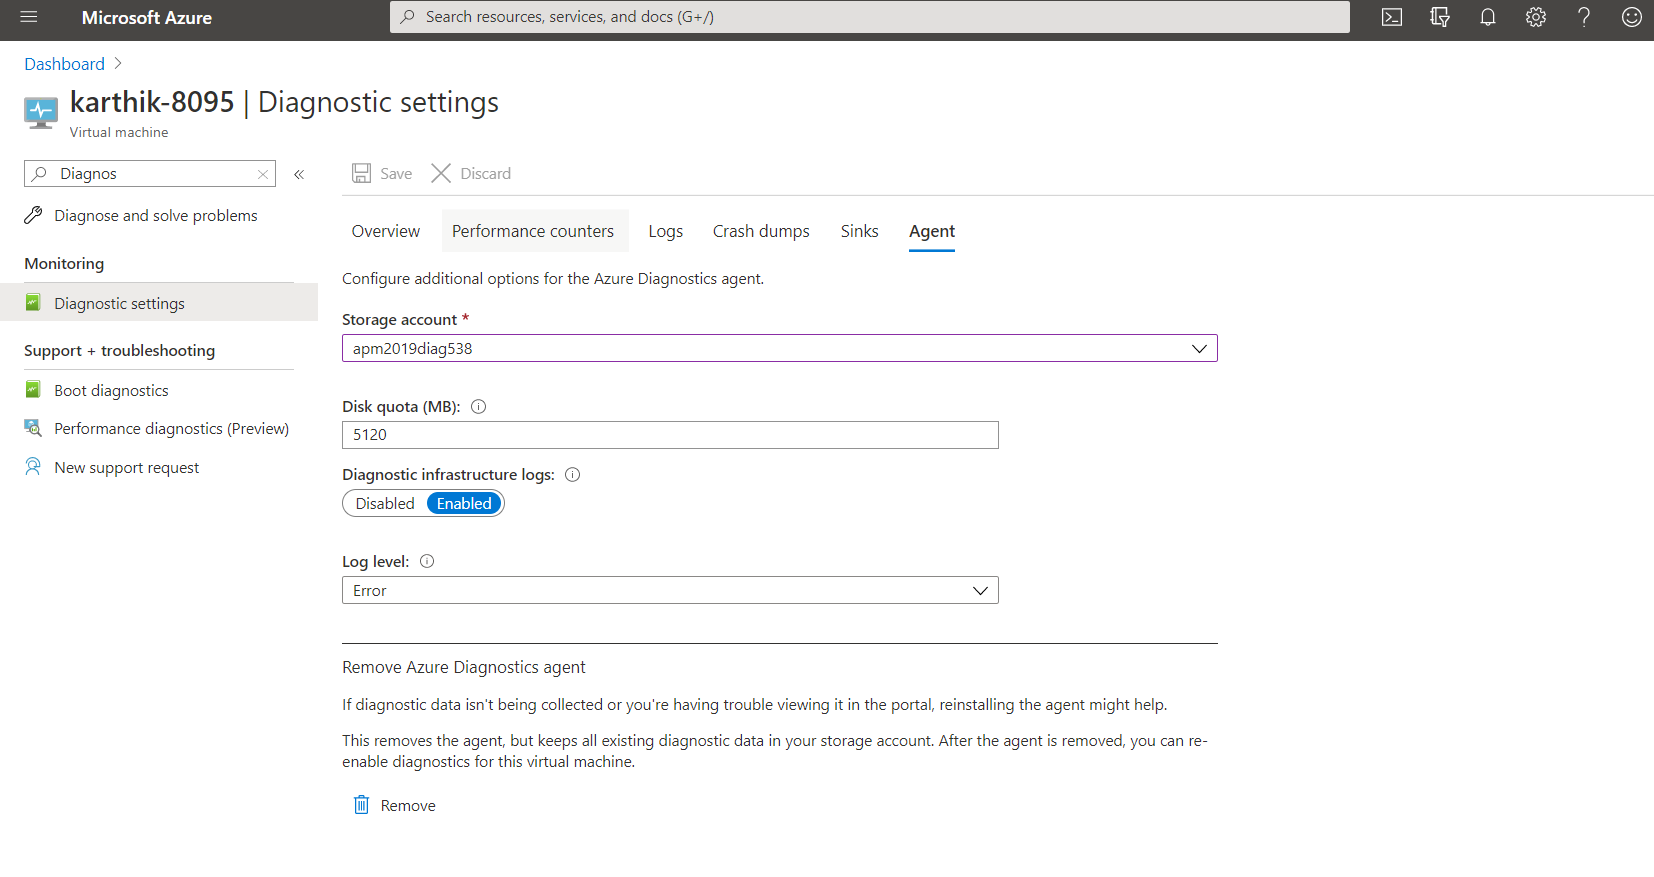
Task: Switch to the Performance counters tab
Action: [533, 231]
